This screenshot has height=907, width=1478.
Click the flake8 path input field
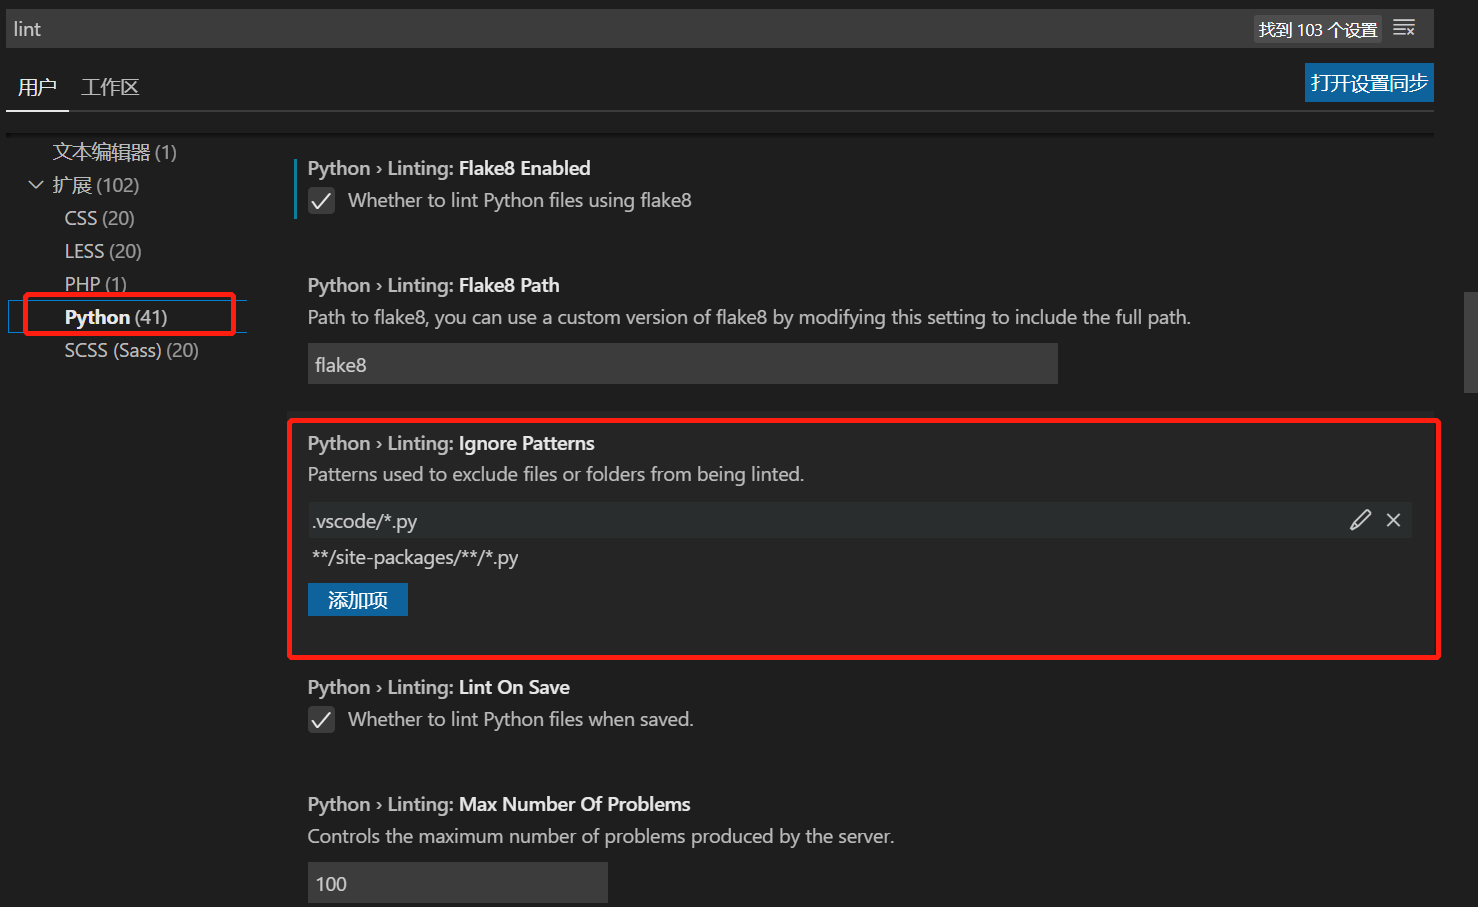point(682,363)
